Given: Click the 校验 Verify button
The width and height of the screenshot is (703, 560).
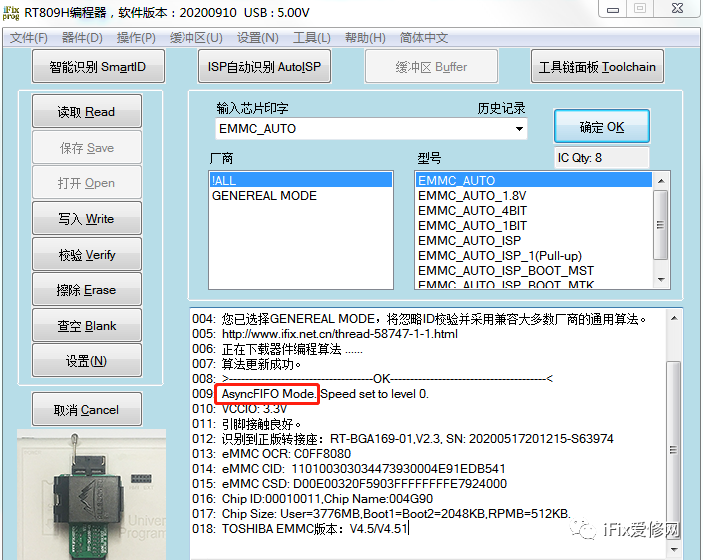Looking at the screenshot, I should 87,254.
